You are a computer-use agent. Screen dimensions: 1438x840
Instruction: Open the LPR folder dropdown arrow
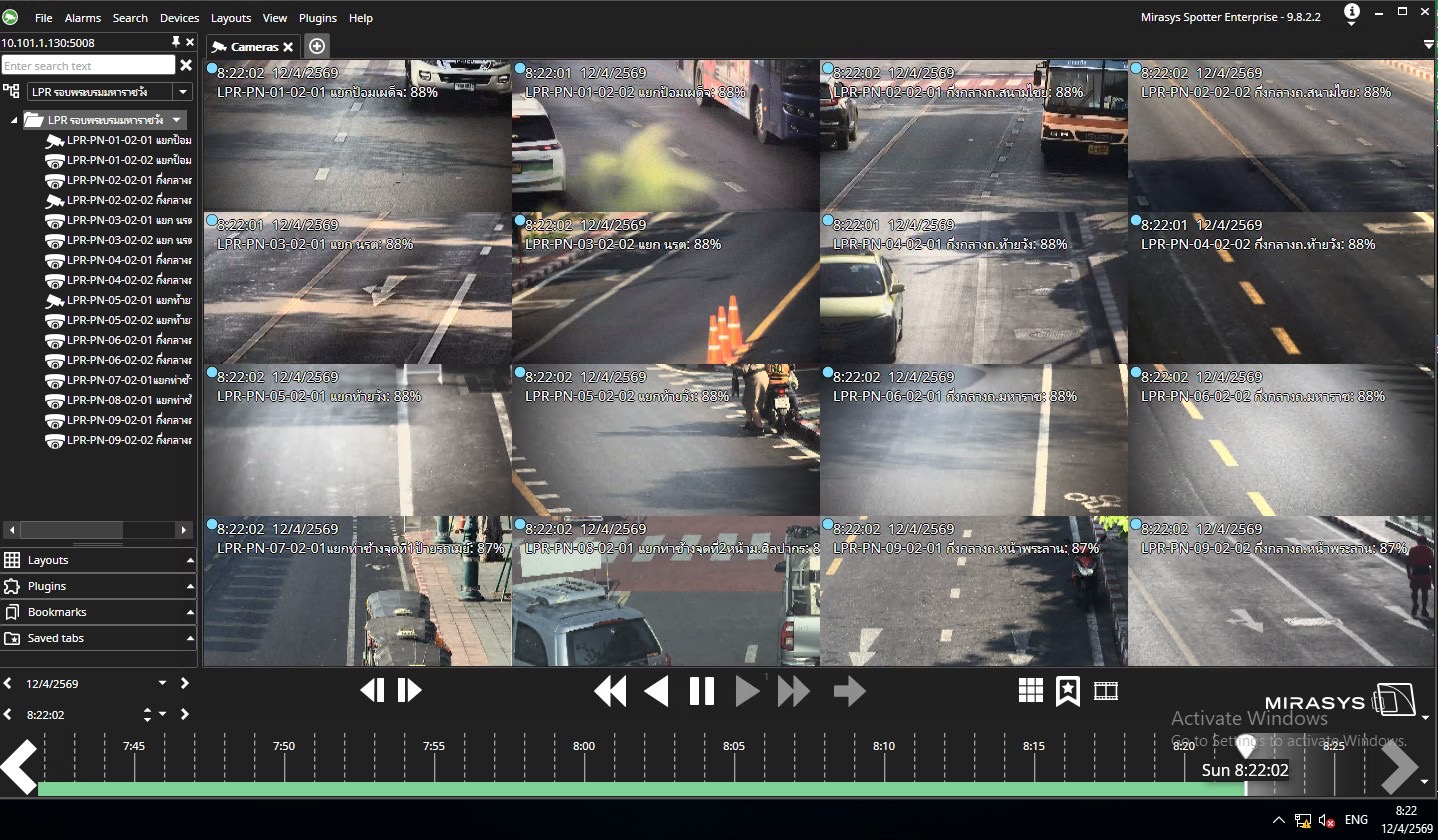[177, 120]
